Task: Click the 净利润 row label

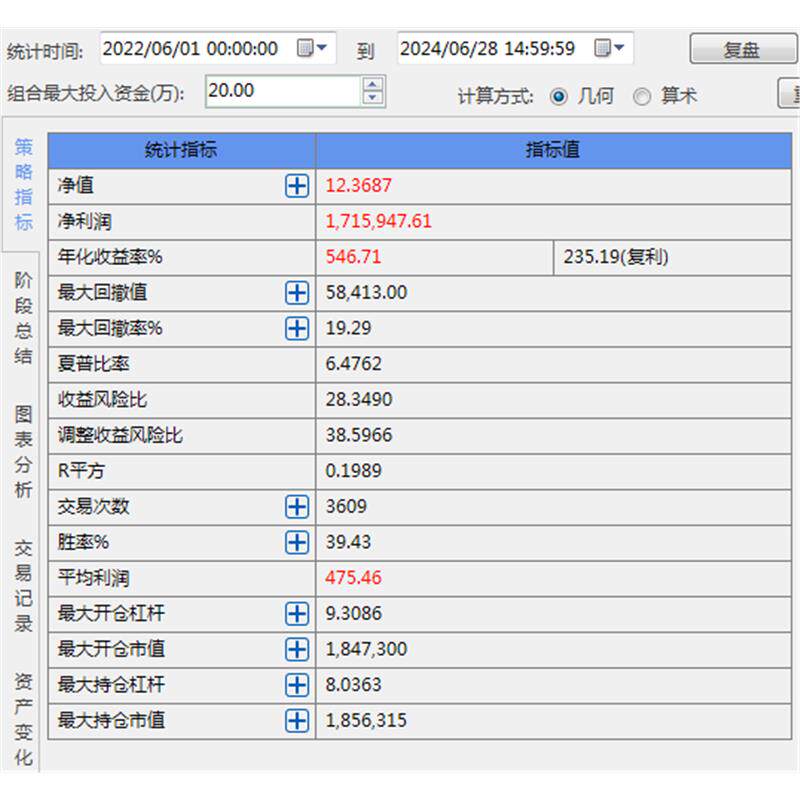Action: (84, 222)
